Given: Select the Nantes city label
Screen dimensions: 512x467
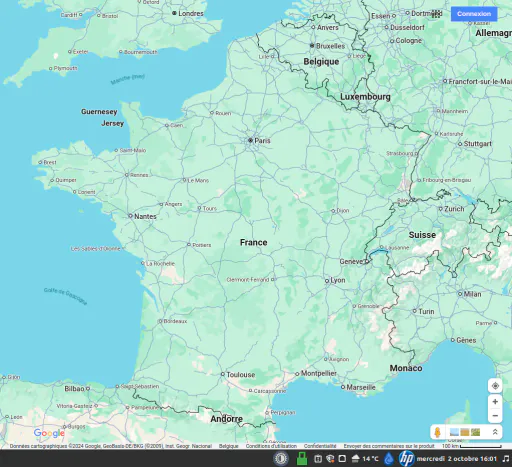Looking at the screenshot, I should point(145,216).
